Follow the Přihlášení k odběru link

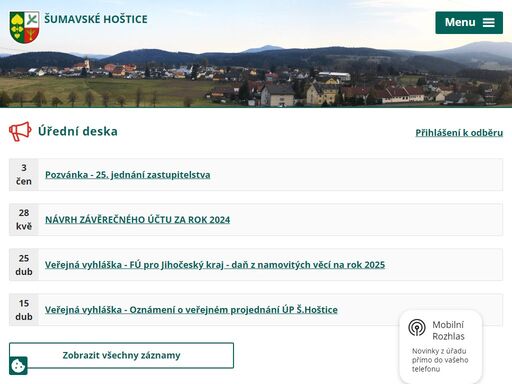[x=459, y=133]
